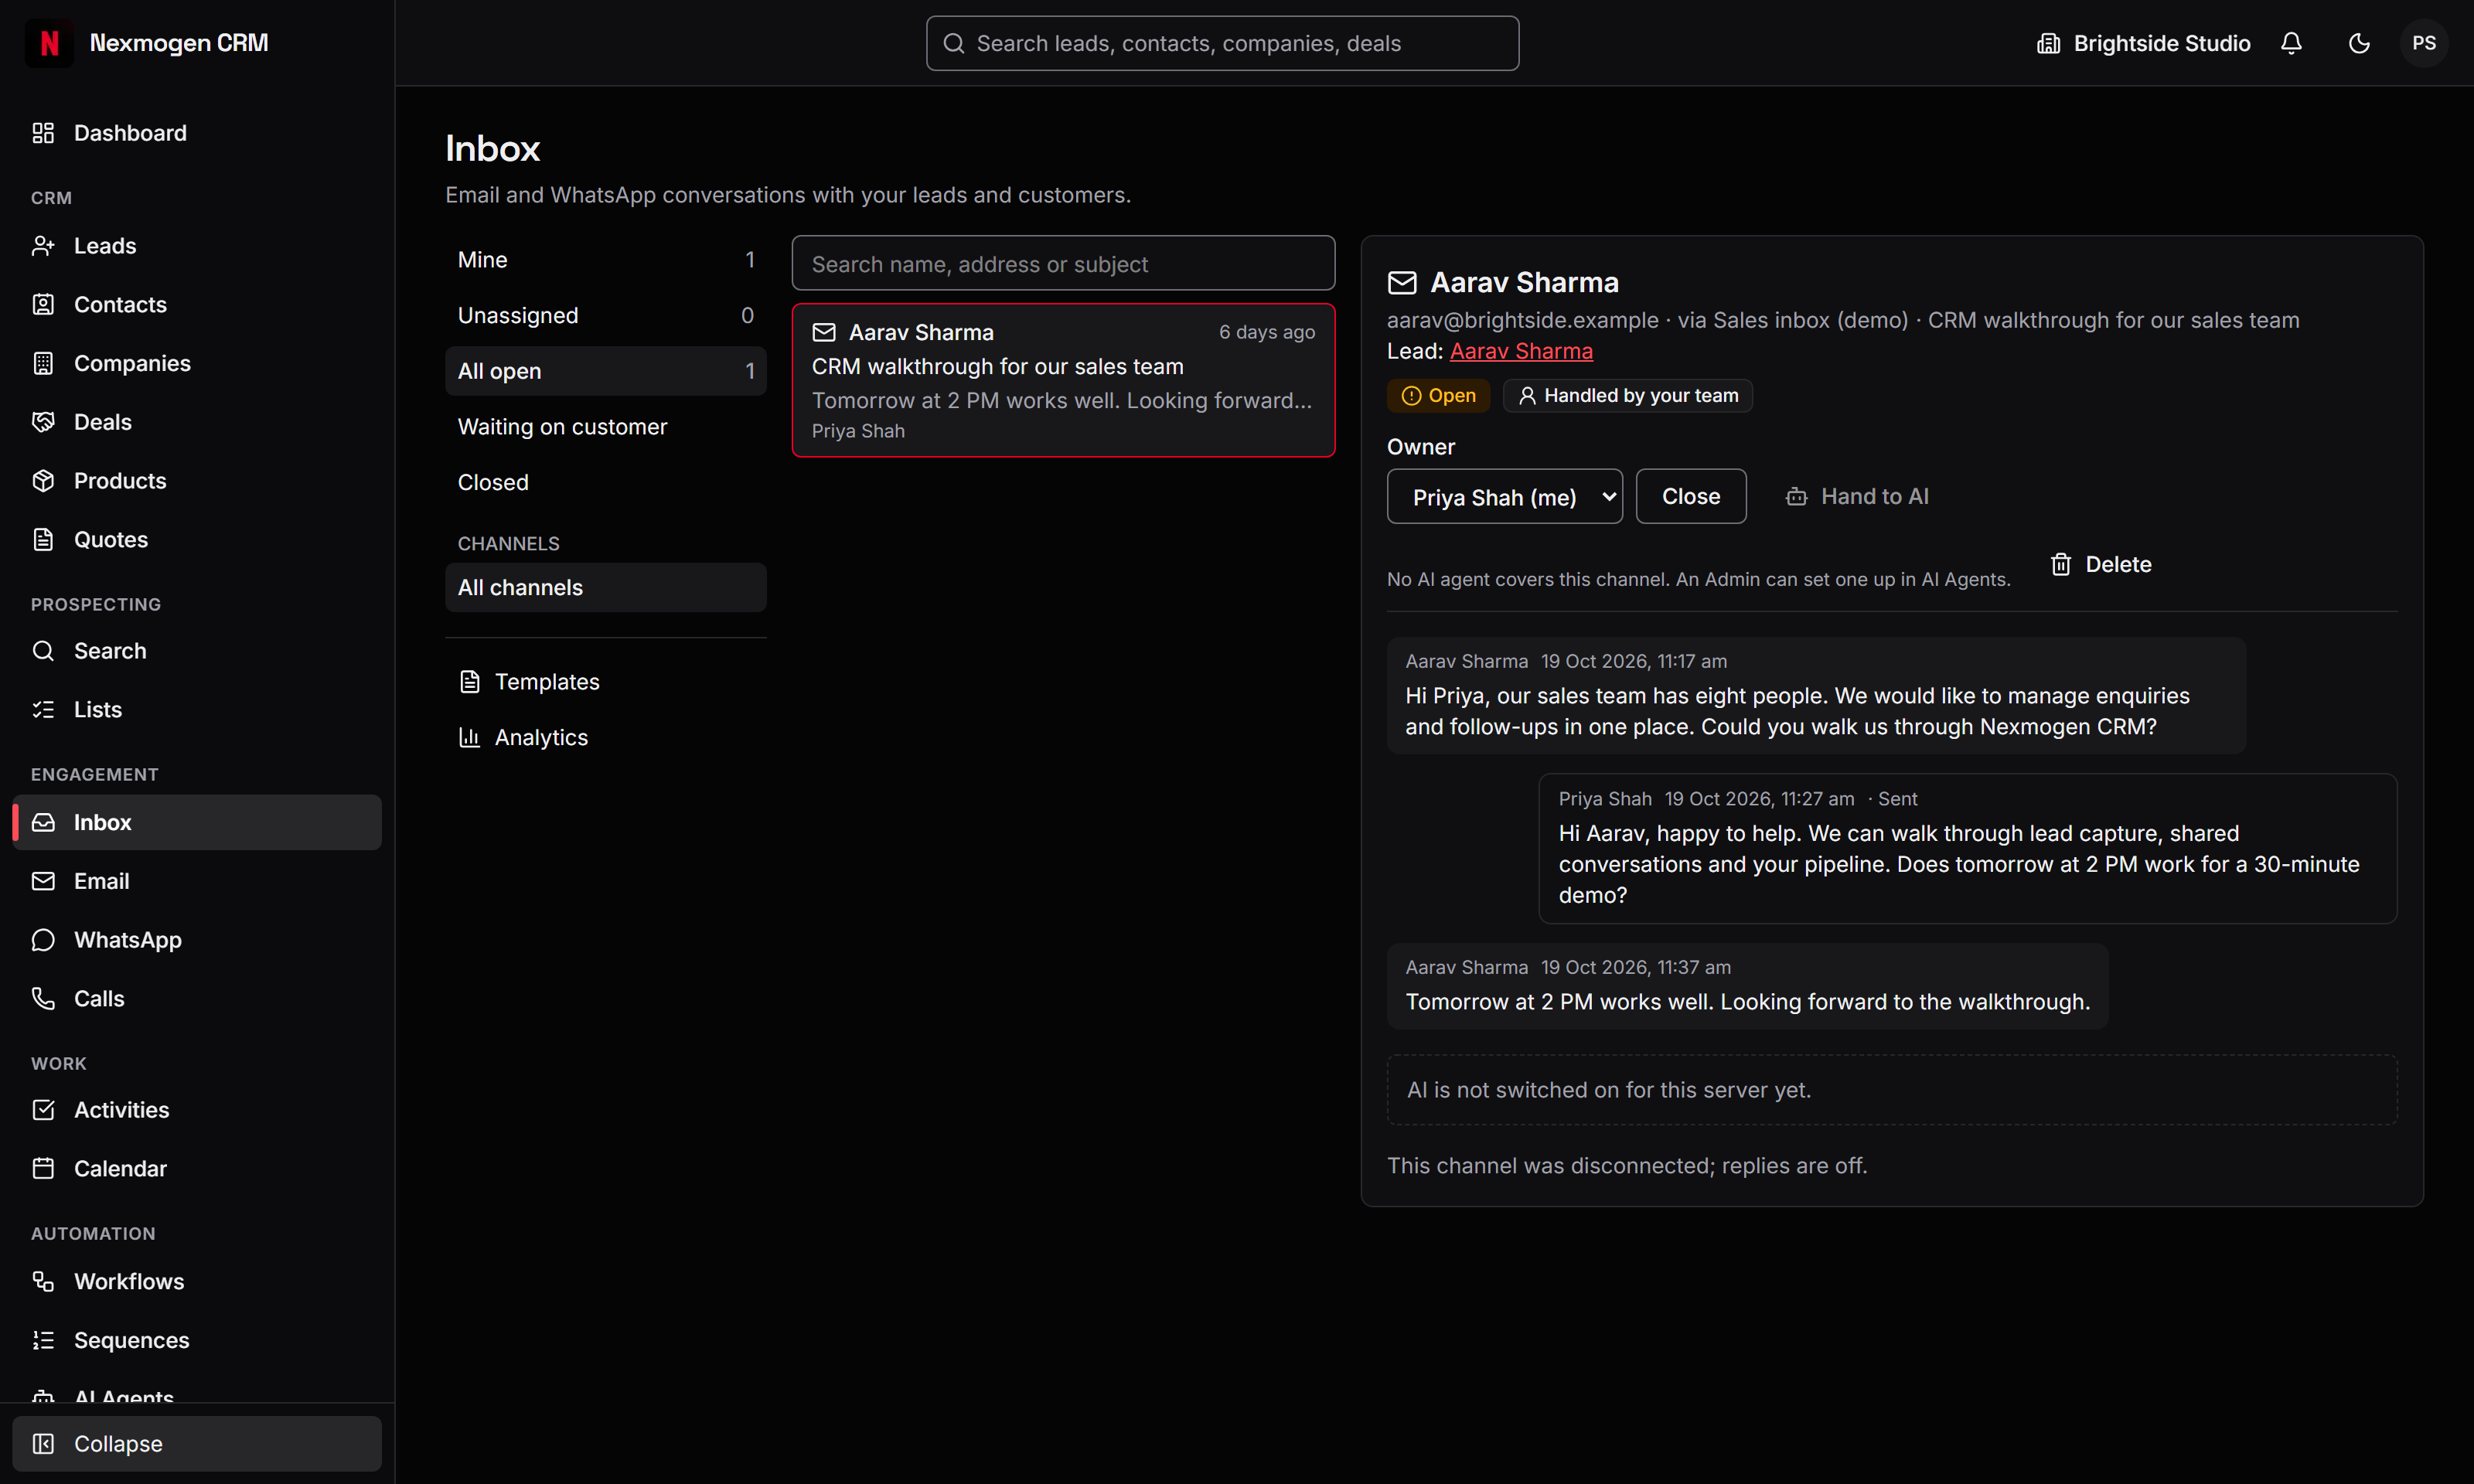Select the All open filter
The image size is (2474, 1484).
click(605, 371)
